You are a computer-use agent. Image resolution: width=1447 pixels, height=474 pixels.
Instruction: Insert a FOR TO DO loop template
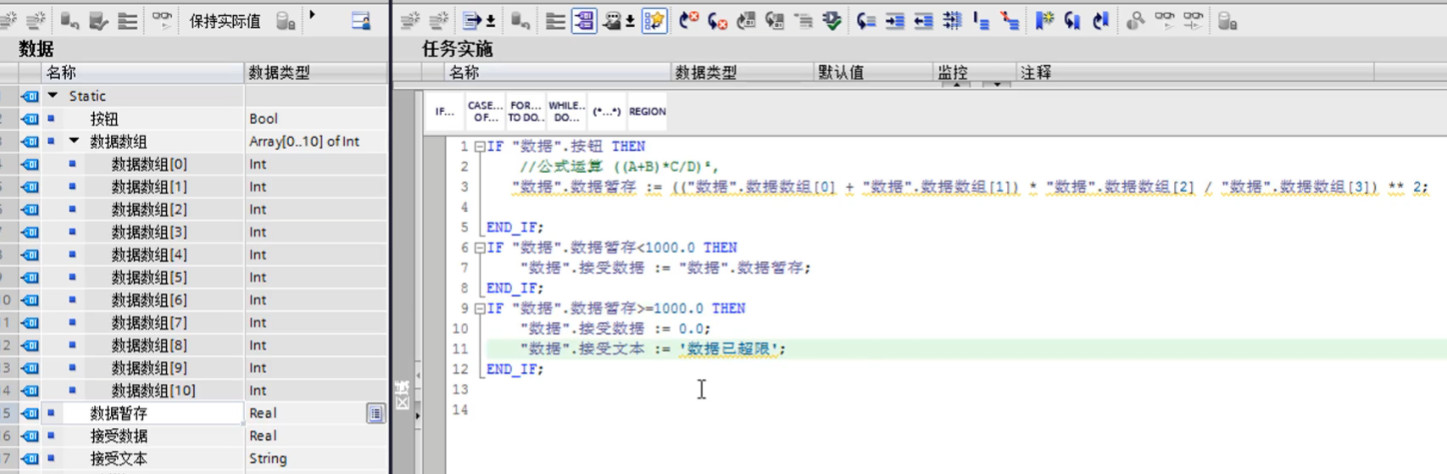(x=526, y=112)
